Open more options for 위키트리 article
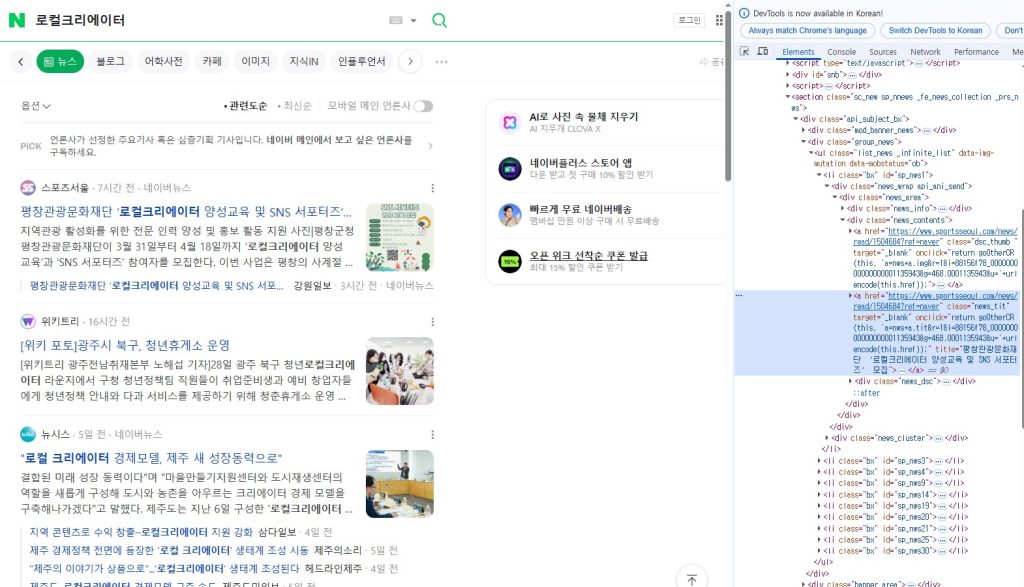Screen dimensions: 1024x587 point(432,322)
